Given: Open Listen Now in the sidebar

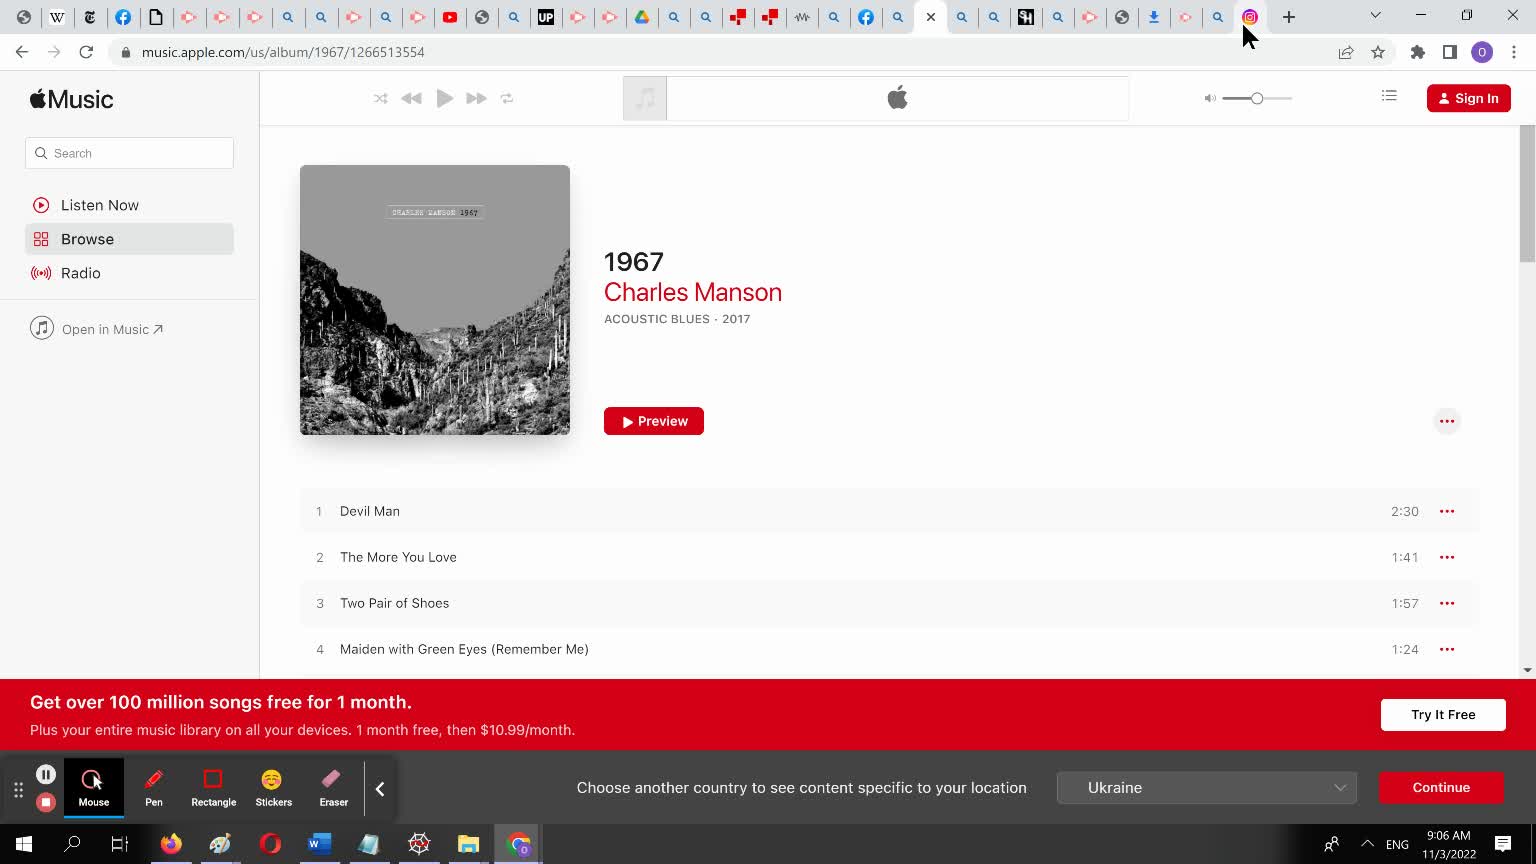Looking at the screenshot, I should click(x=129, y=205).
